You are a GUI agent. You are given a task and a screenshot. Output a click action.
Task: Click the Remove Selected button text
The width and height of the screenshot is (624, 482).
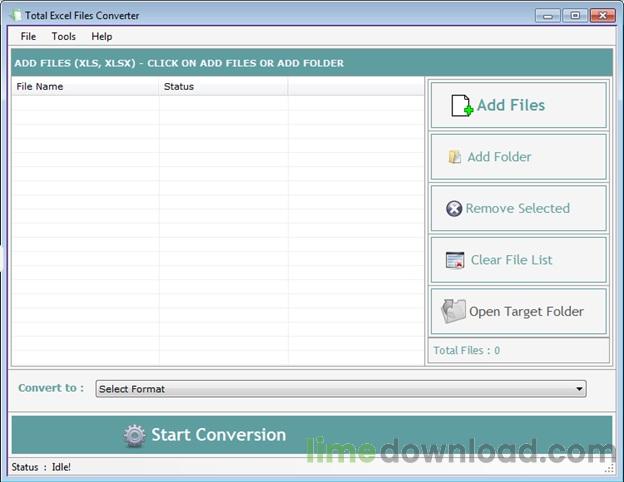pyautogui.click(x=518, y=208)
